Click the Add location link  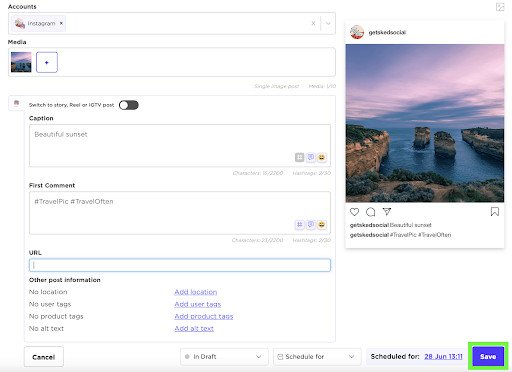(196, 292)
